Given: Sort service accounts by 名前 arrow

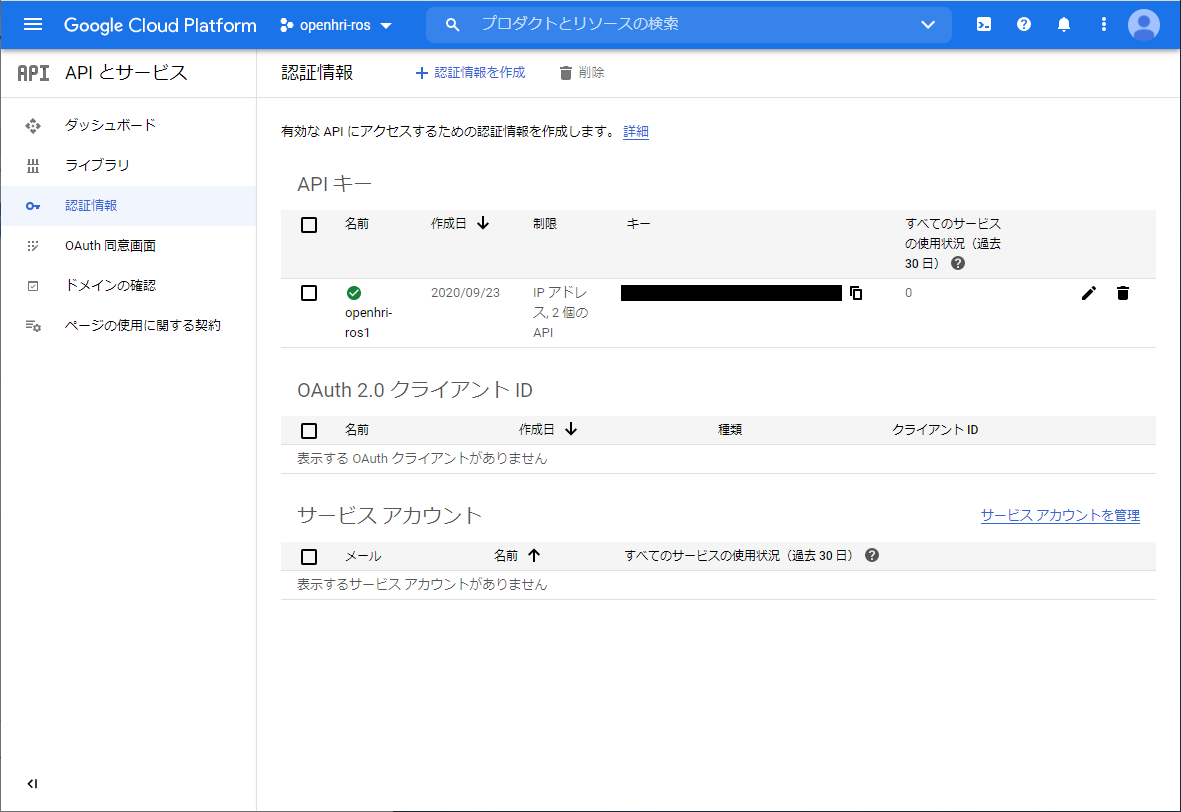Looking at the screenshot, I should 534,555.
